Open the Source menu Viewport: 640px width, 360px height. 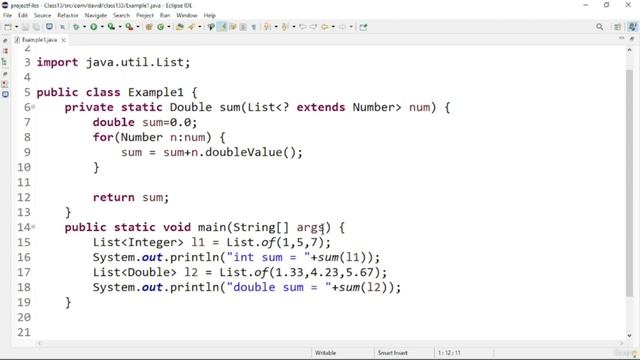click(42, 16)
